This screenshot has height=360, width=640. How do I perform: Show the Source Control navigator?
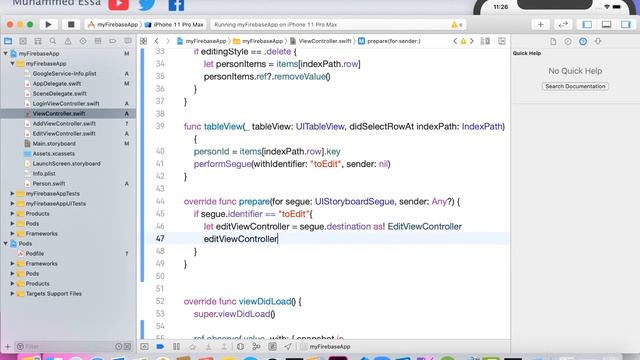point(23,41)
